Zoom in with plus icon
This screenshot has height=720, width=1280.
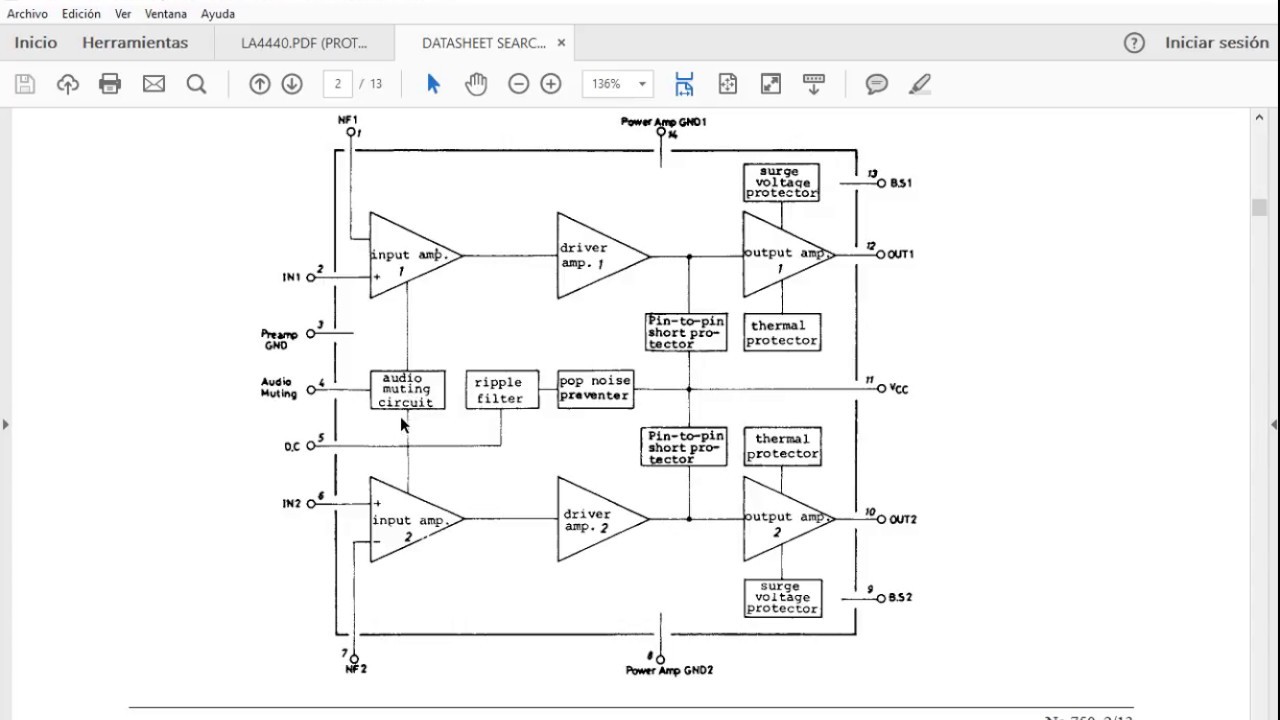click(x=551, y=84)
